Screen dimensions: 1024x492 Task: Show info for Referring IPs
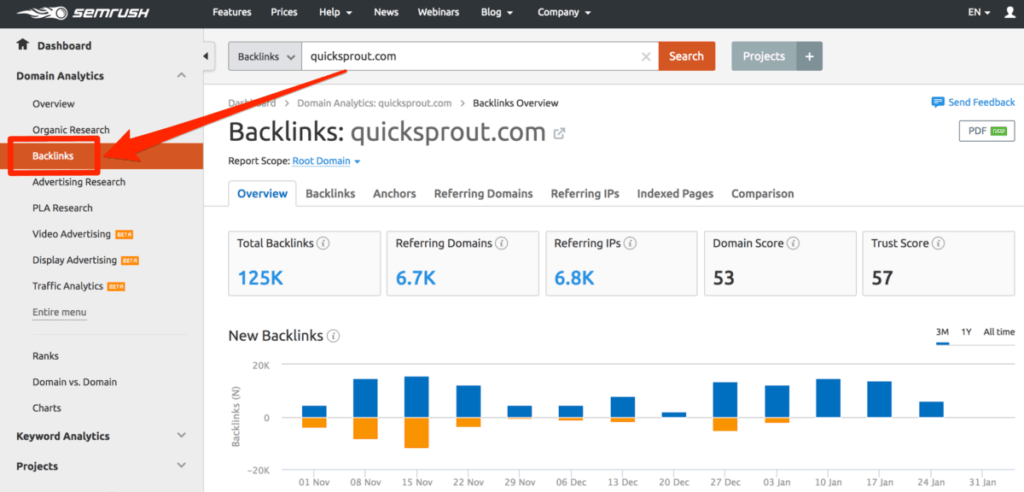pos(632,243)
